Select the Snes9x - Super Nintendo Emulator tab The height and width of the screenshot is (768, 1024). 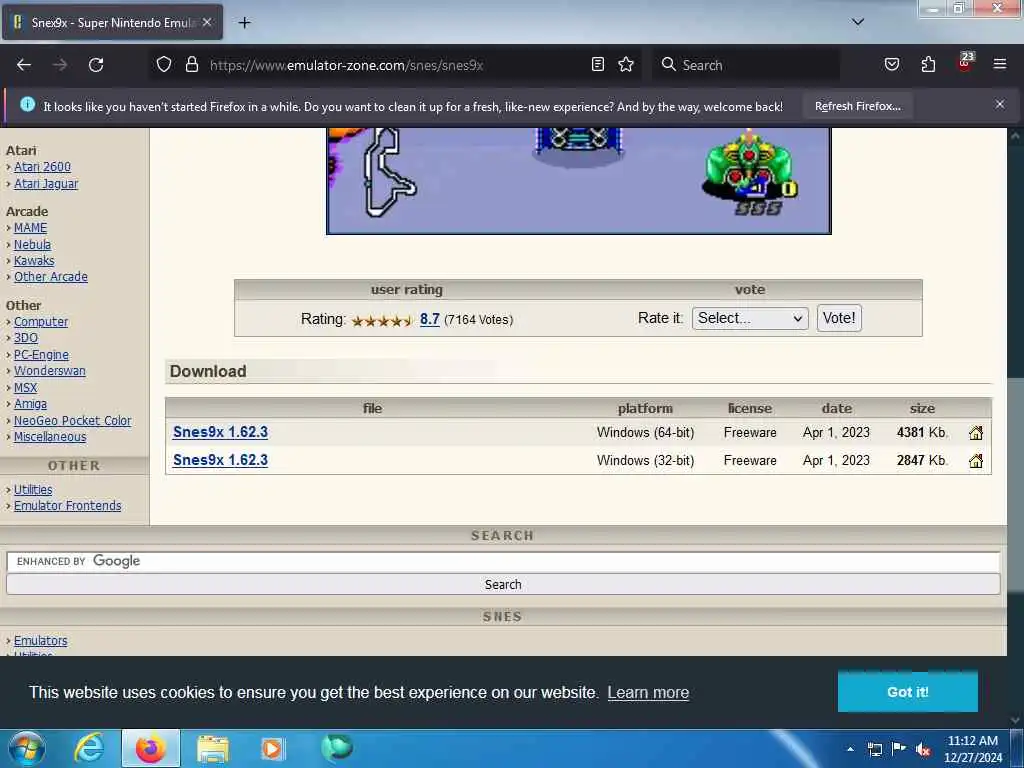coord(112,22)
